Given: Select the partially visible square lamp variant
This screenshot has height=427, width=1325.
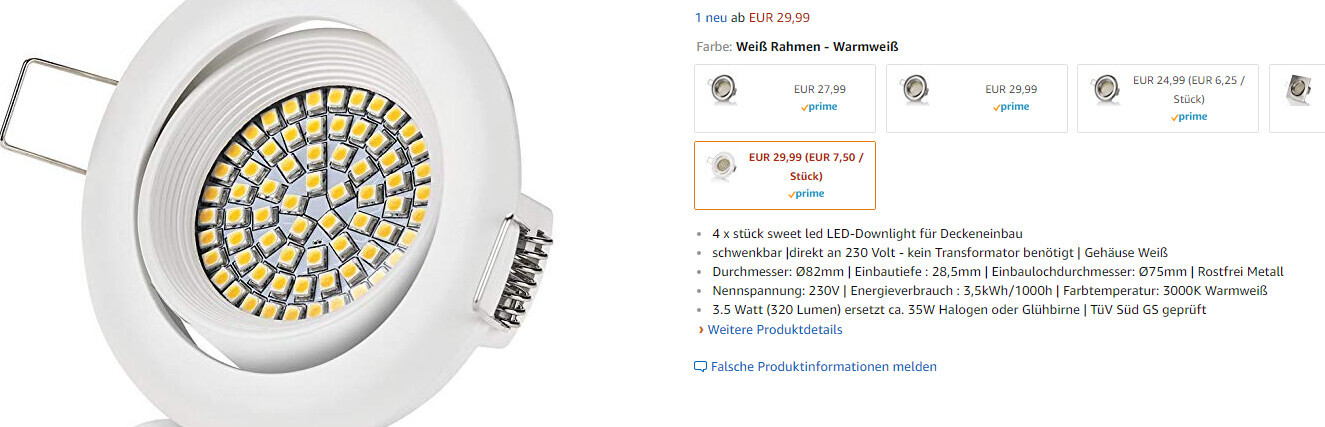Looking at the screenshot, I should click(x=1297, y=98).
